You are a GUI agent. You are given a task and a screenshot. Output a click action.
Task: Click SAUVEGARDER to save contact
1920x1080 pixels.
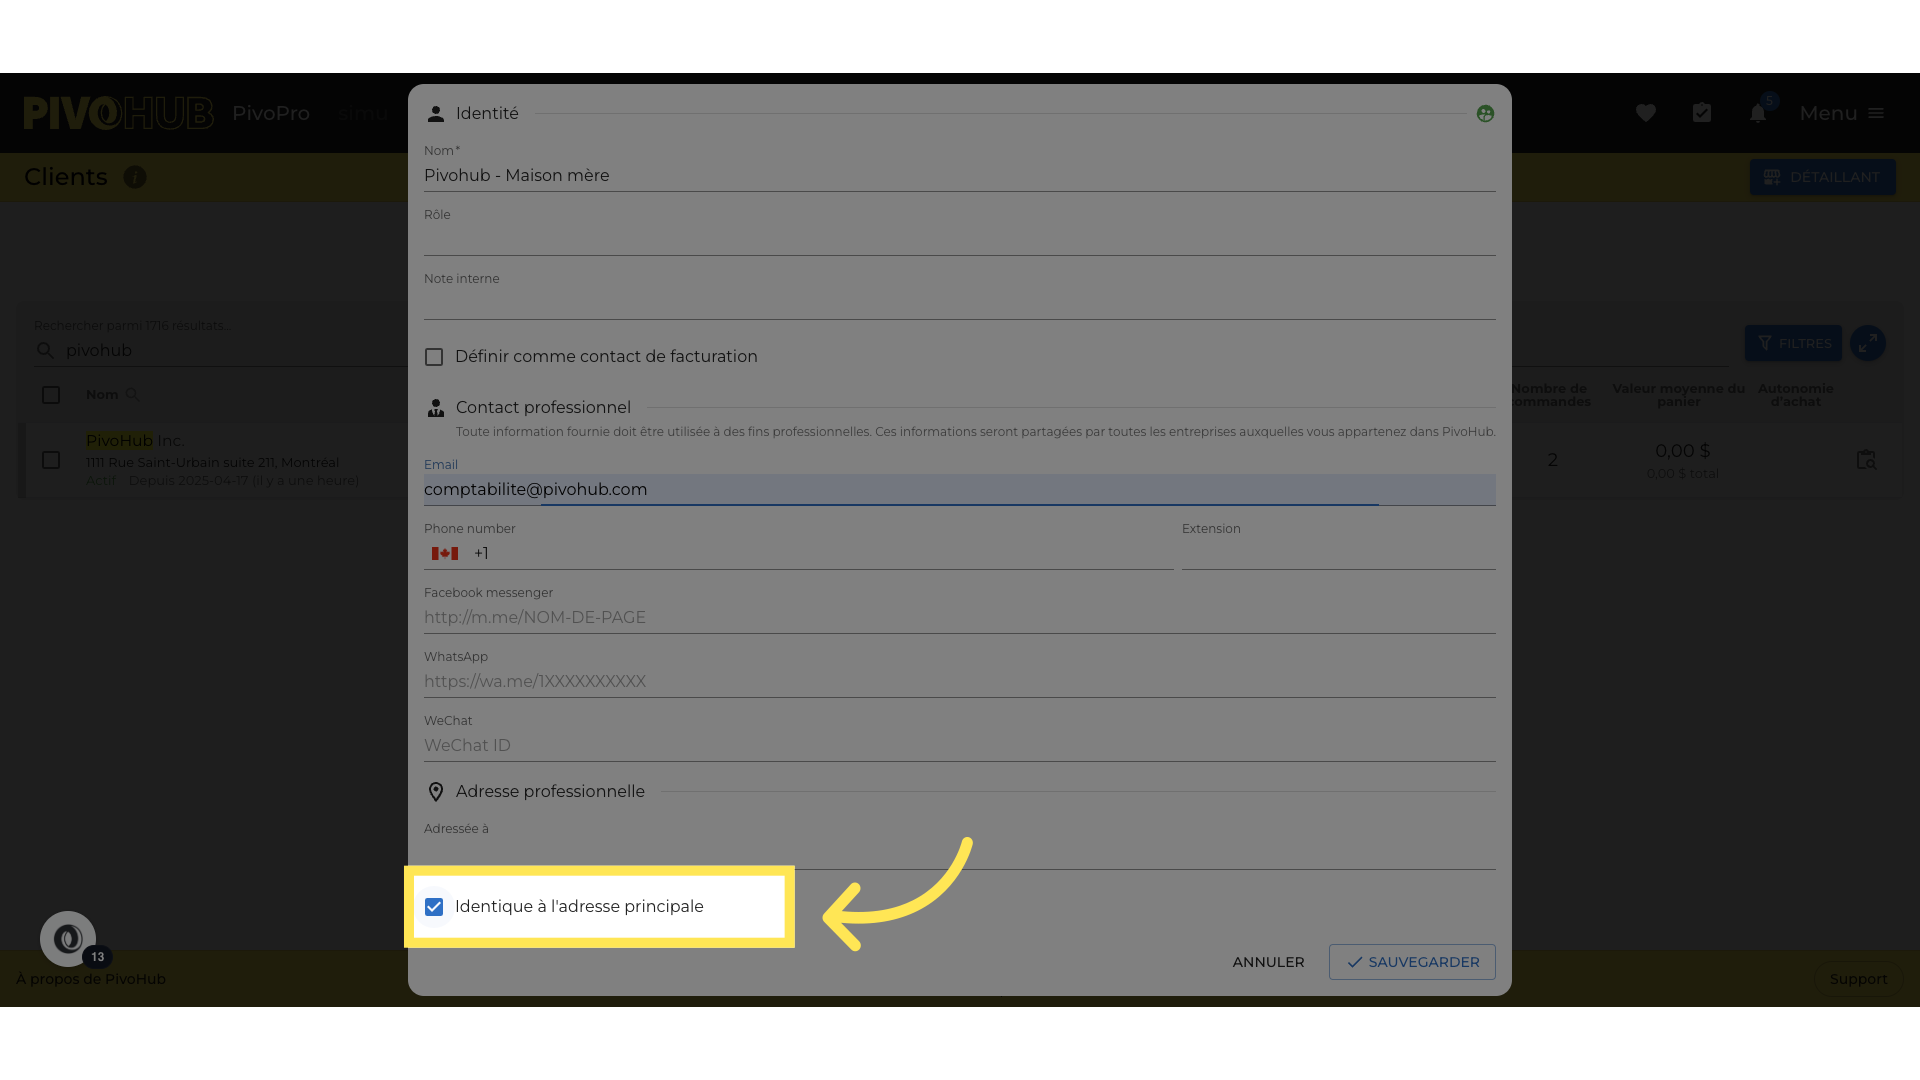click(x=1411, y=962)
